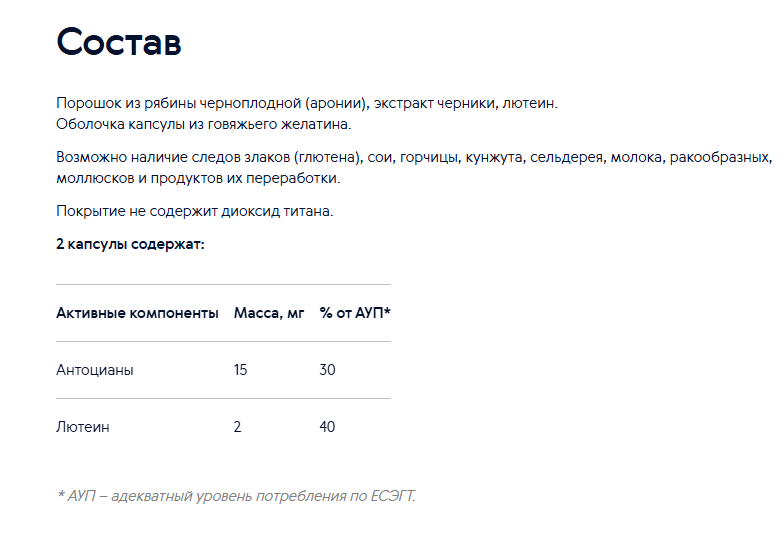This screenshot has width=784, height=536.
Task: Click the footnote about АУП по ЕСЭГТ
Action: pyautogui.click(x=236, y=496)
